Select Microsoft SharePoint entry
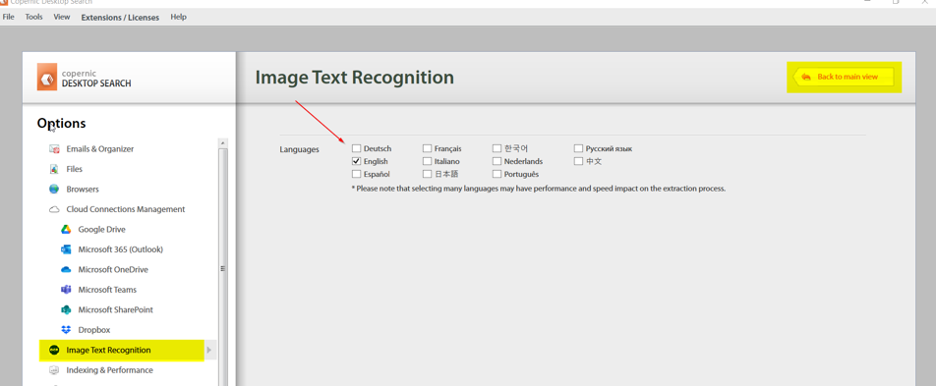This screenshot has height=386, width=936. [115, 310]
